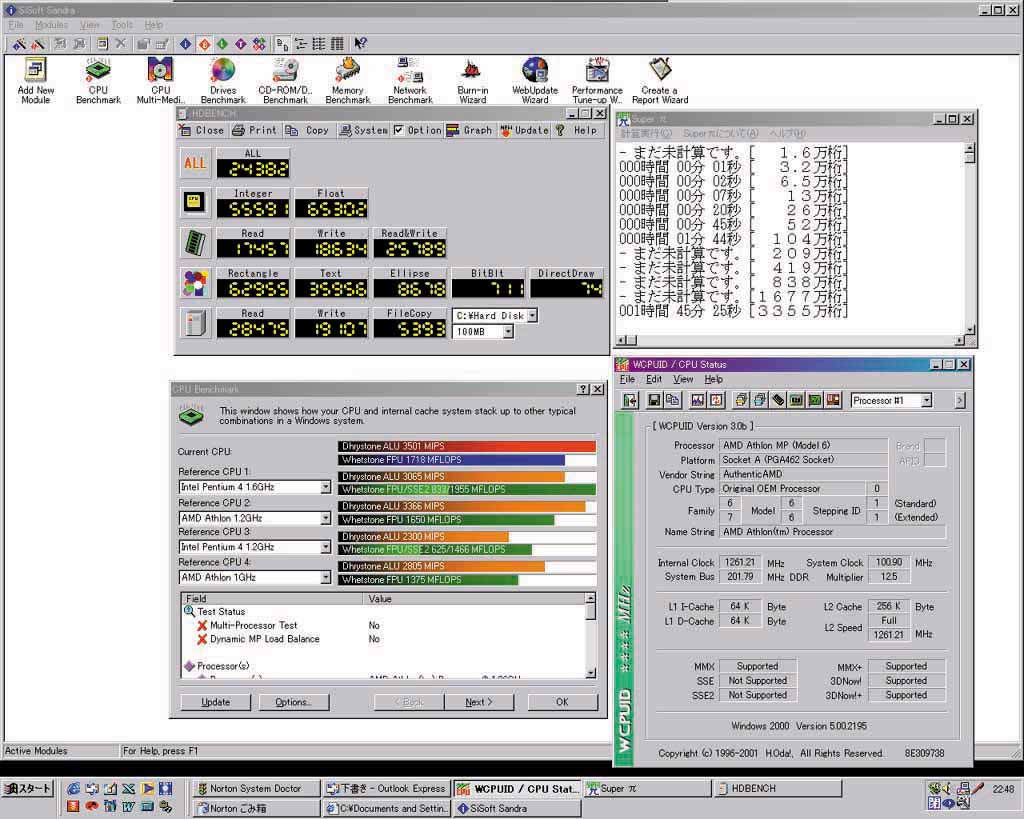Open the CPU Multi-Media benchmark module
The width and height of the screenshot is (1024, 819).
[x=161, y=81]
